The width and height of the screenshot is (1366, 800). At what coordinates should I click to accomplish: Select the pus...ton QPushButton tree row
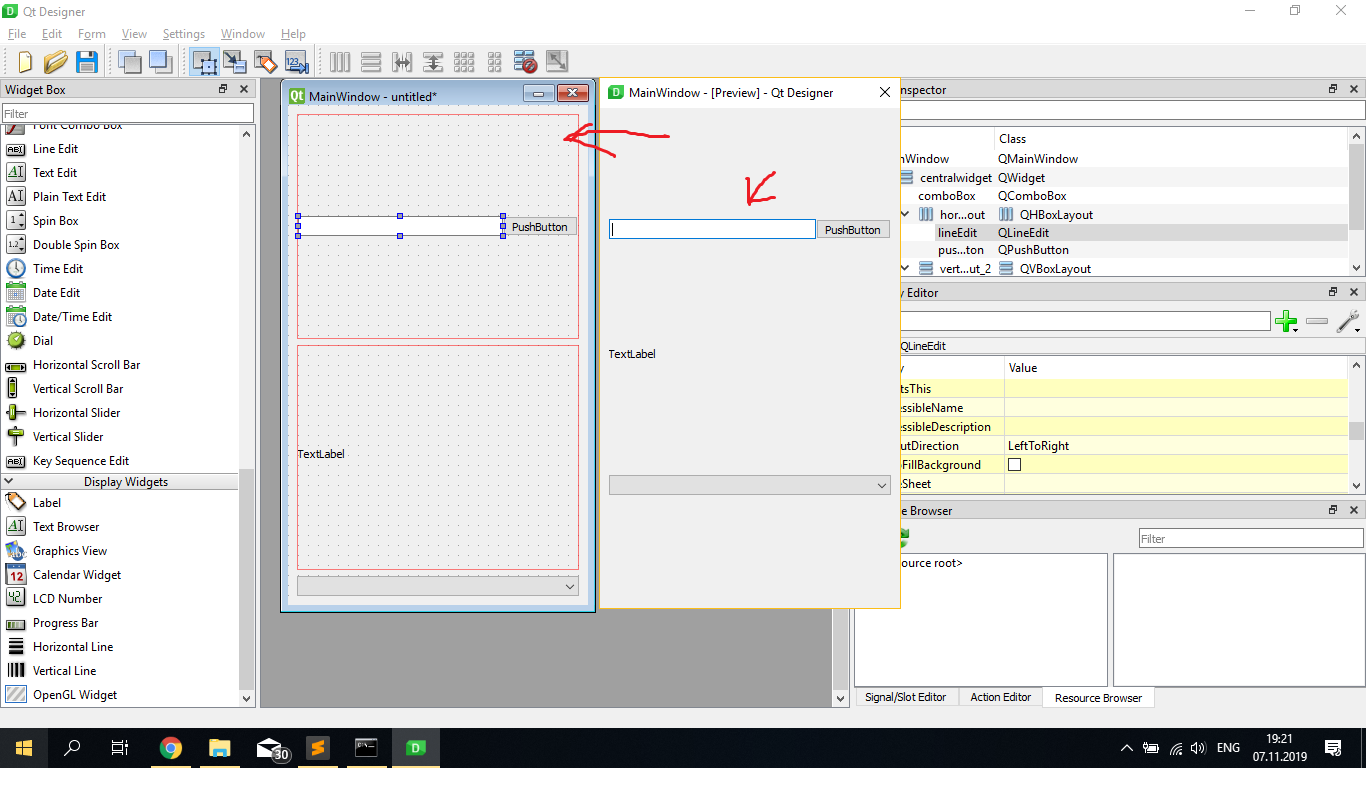pos(1123,250)
